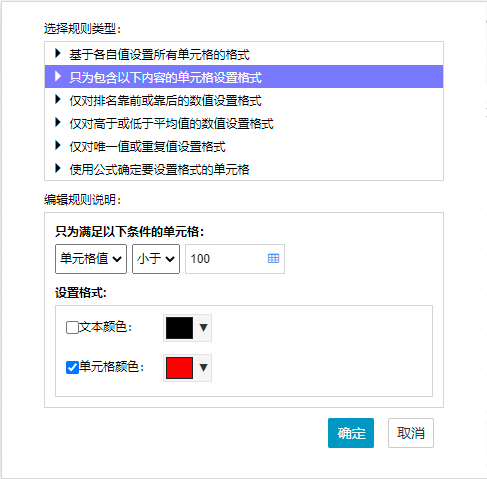Viewport: 487px width, 479px height.
Task: Click the 取消 button
Action: click(411, 433)
